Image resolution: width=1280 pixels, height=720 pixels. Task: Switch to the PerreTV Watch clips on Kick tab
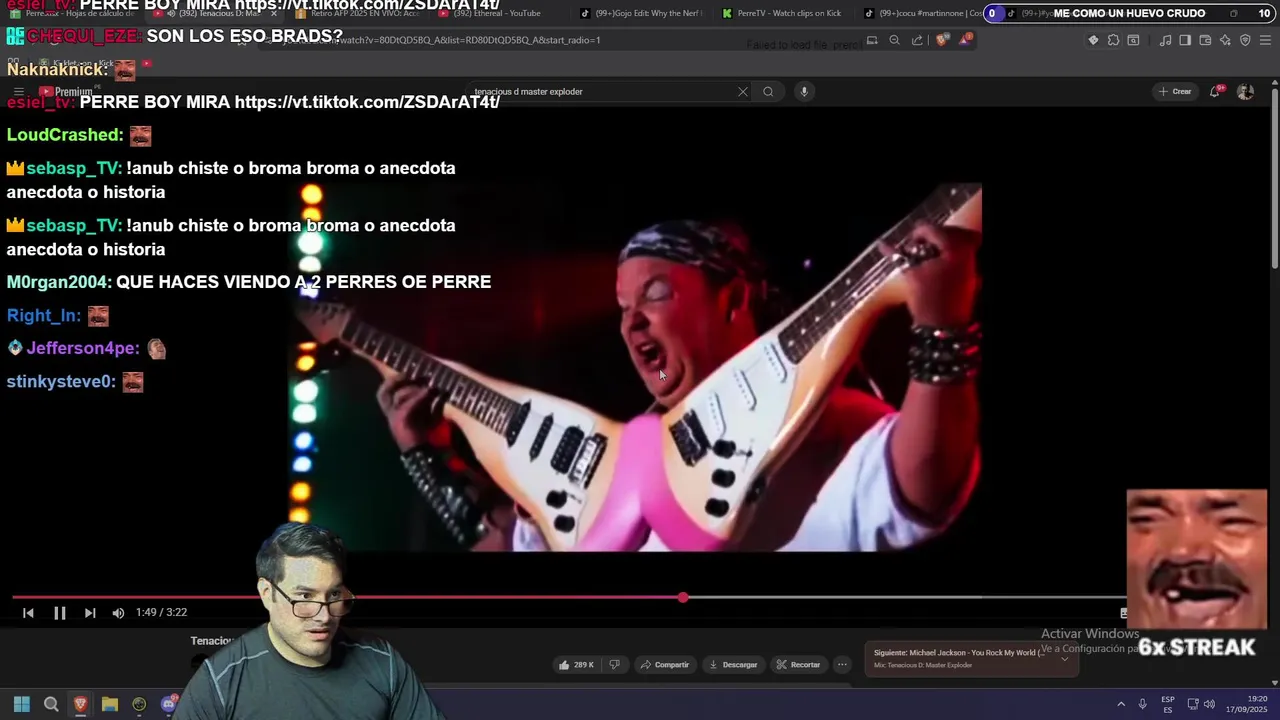click(782, 13)
